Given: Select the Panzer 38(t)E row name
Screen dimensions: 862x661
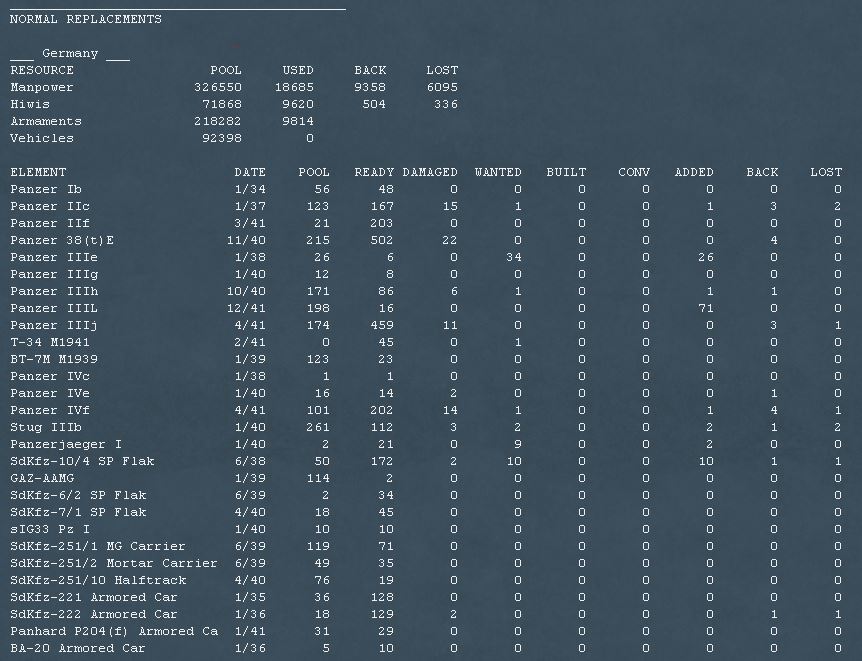Looking at the screenshot, I should click(x=62, y=240).
